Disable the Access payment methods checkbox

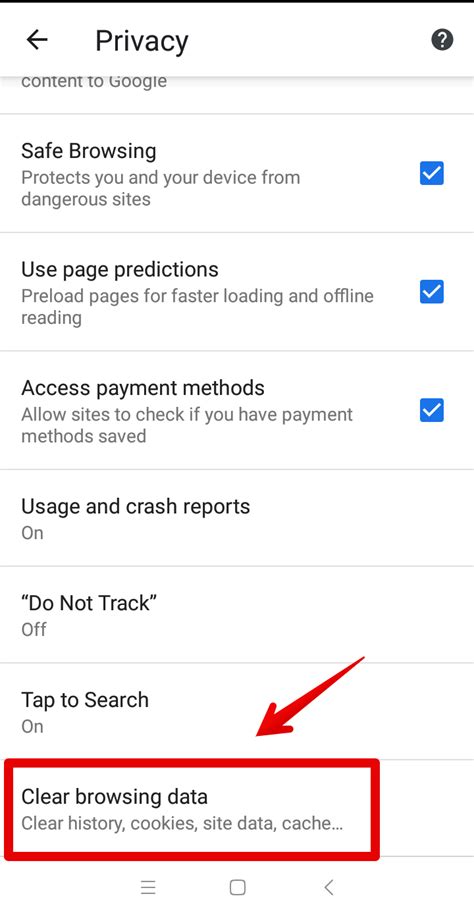click(432, 410)
